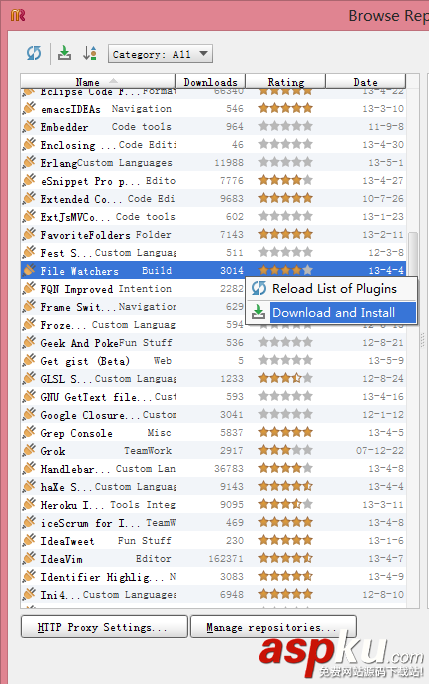Image resolution: width=429 pixels, height=684 pixels.
Task: Click download count 7143 of FavoriteFolders
Action: point(232,235)
